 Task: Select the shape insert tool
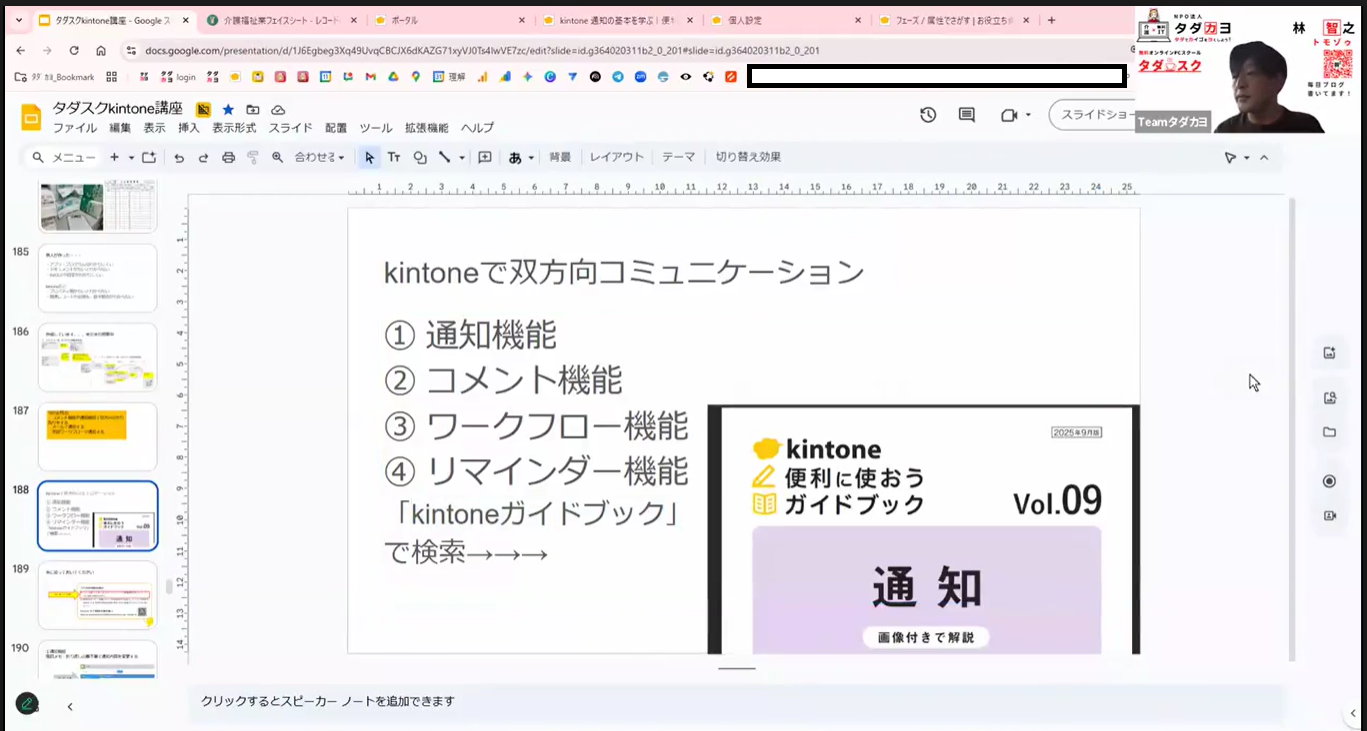pyautogui.click(x=420, y=158)
